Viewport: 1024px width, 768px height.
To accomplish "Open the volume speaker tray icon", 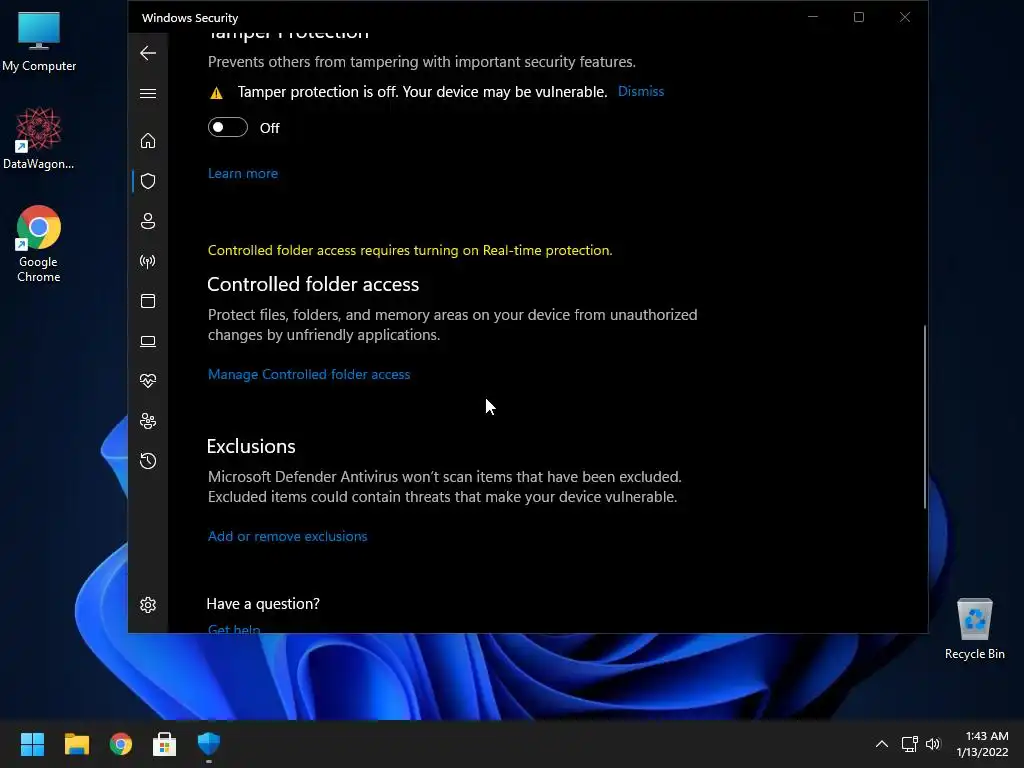I will 933,744.
